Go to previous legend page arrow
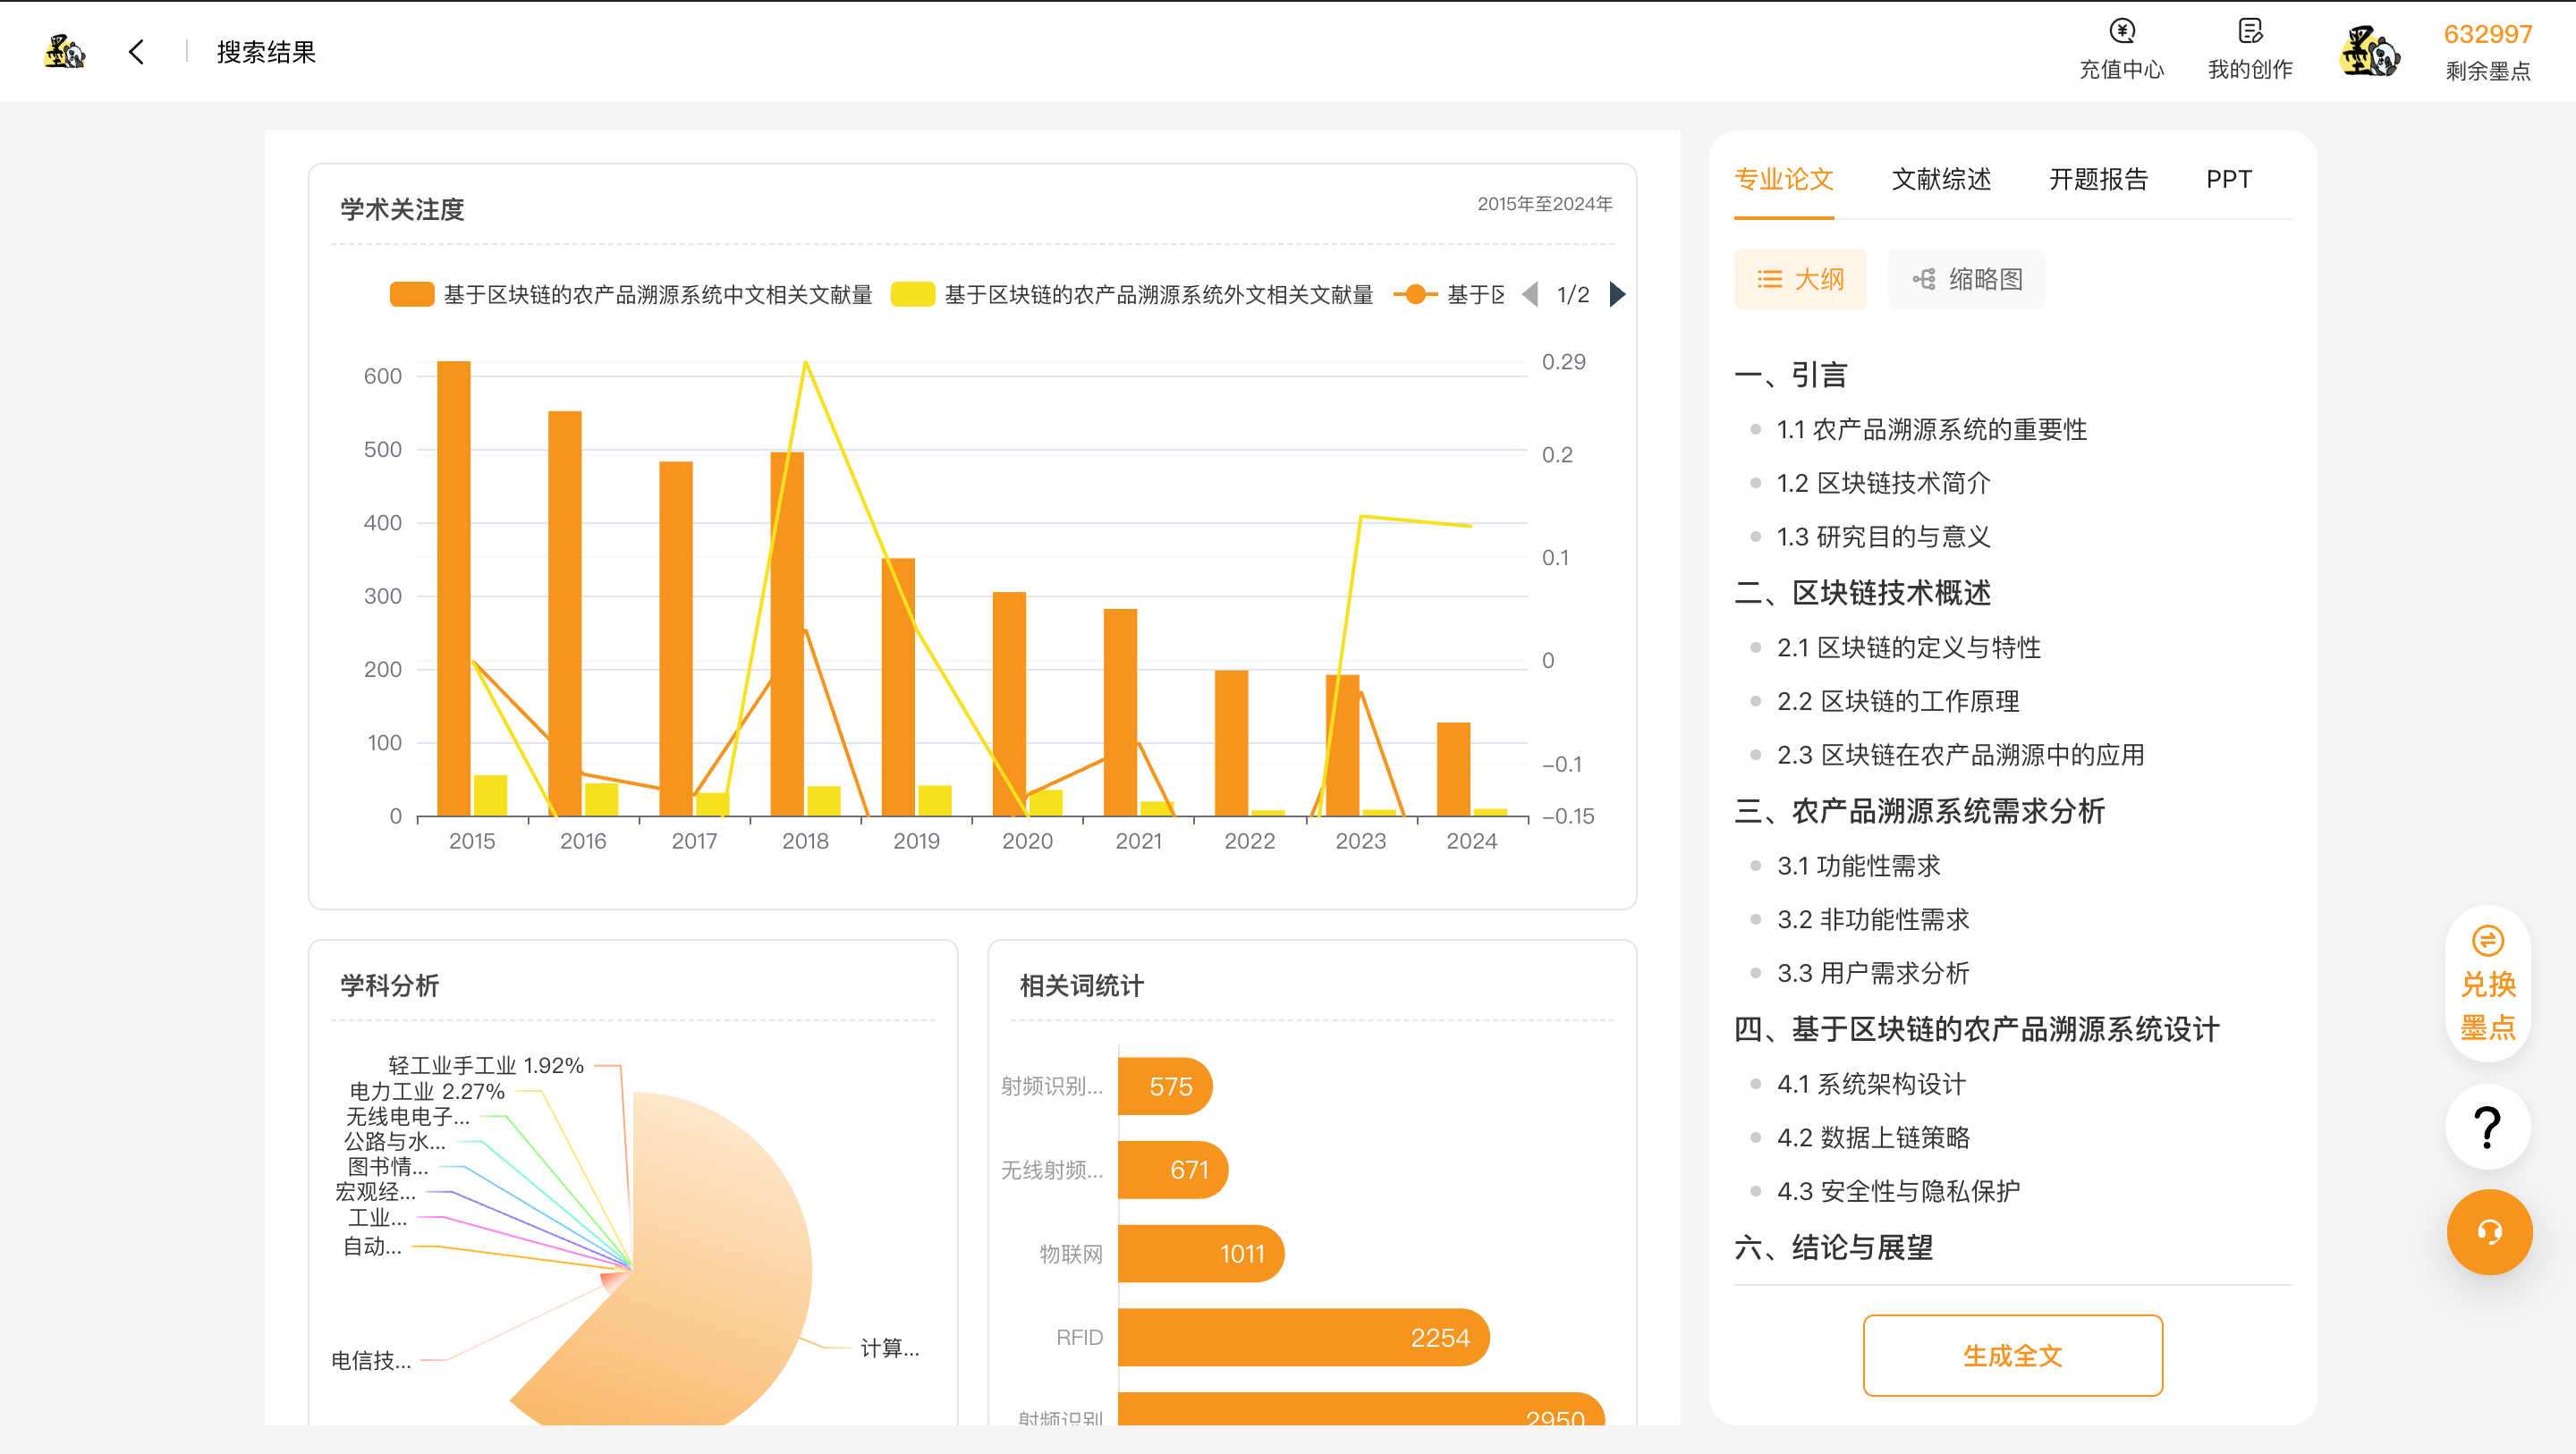2576x1454 pixels. (x=1530, y=294)
